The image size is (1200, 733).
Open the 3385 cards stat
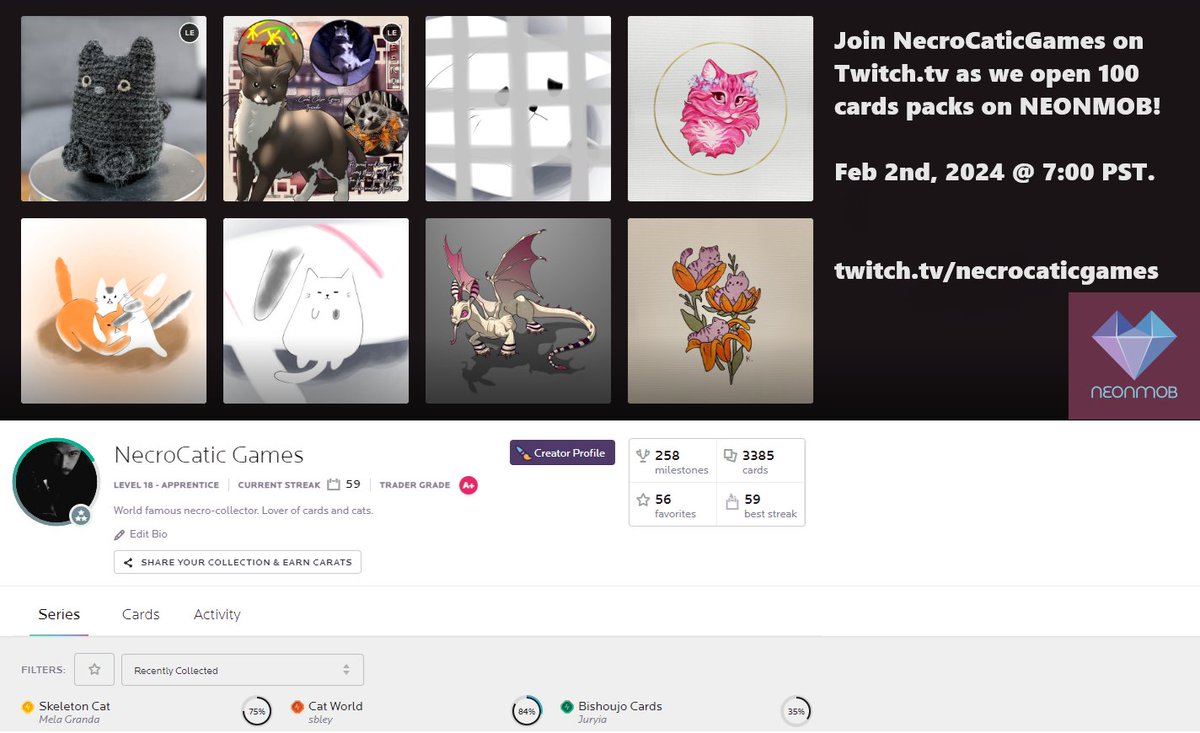760,462
